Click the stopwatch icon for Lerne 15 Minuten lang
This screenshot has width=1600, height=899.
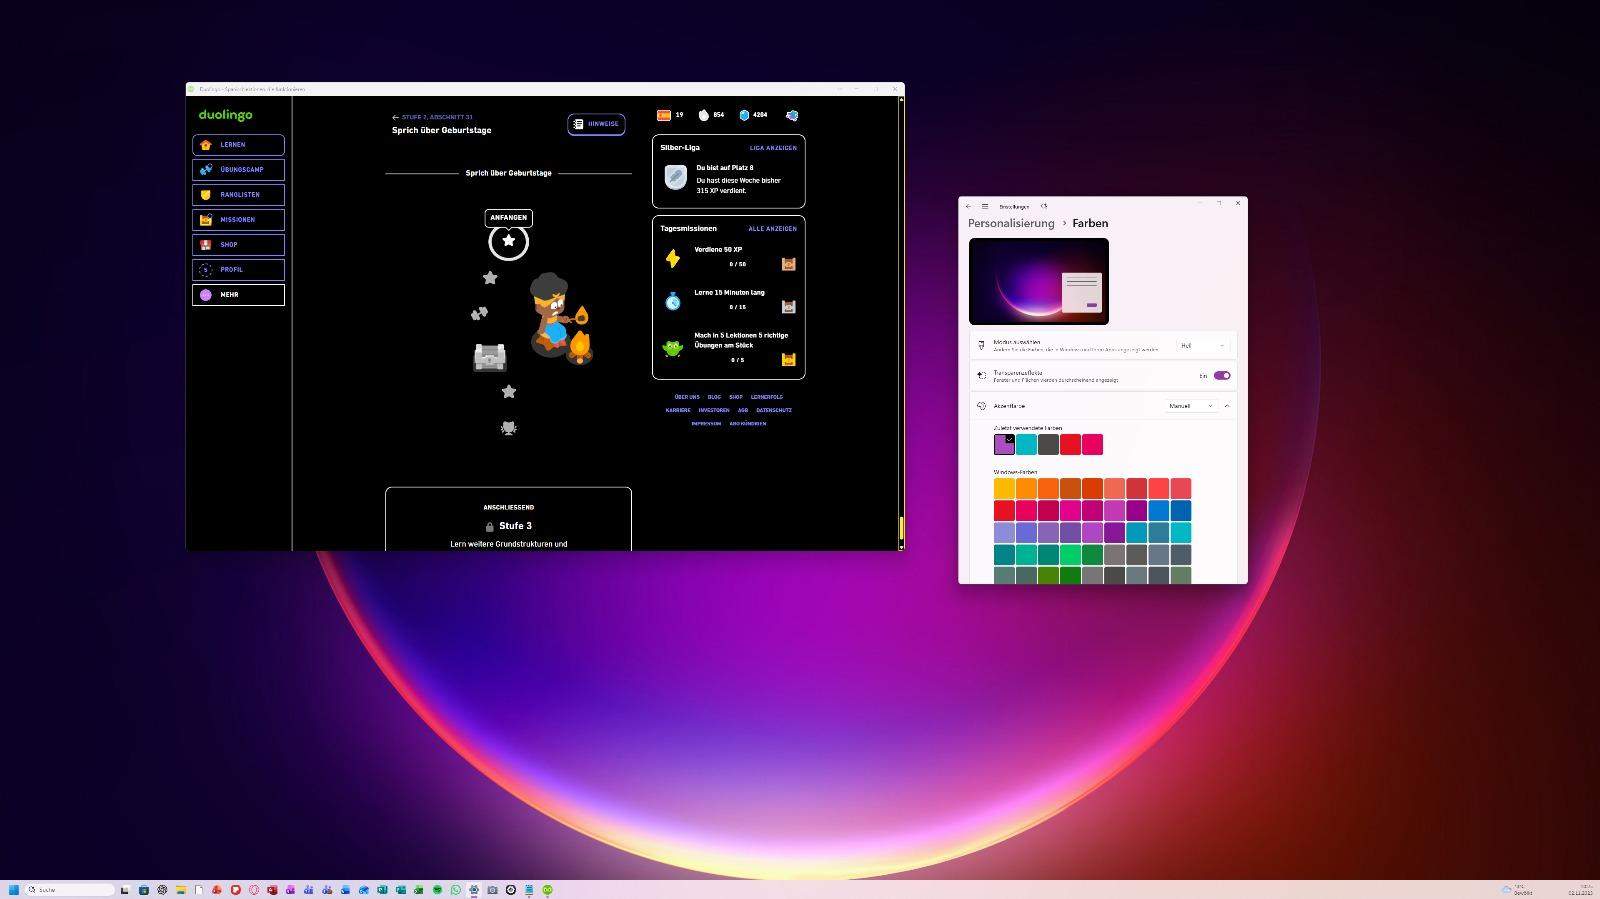coord(673,300)
